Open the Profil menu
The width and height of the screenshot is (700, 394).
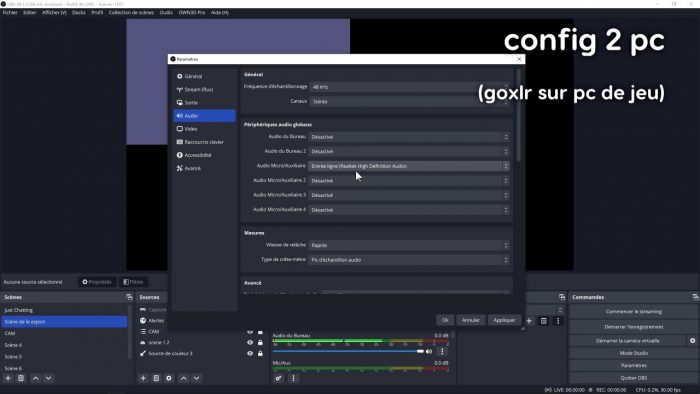97,12
